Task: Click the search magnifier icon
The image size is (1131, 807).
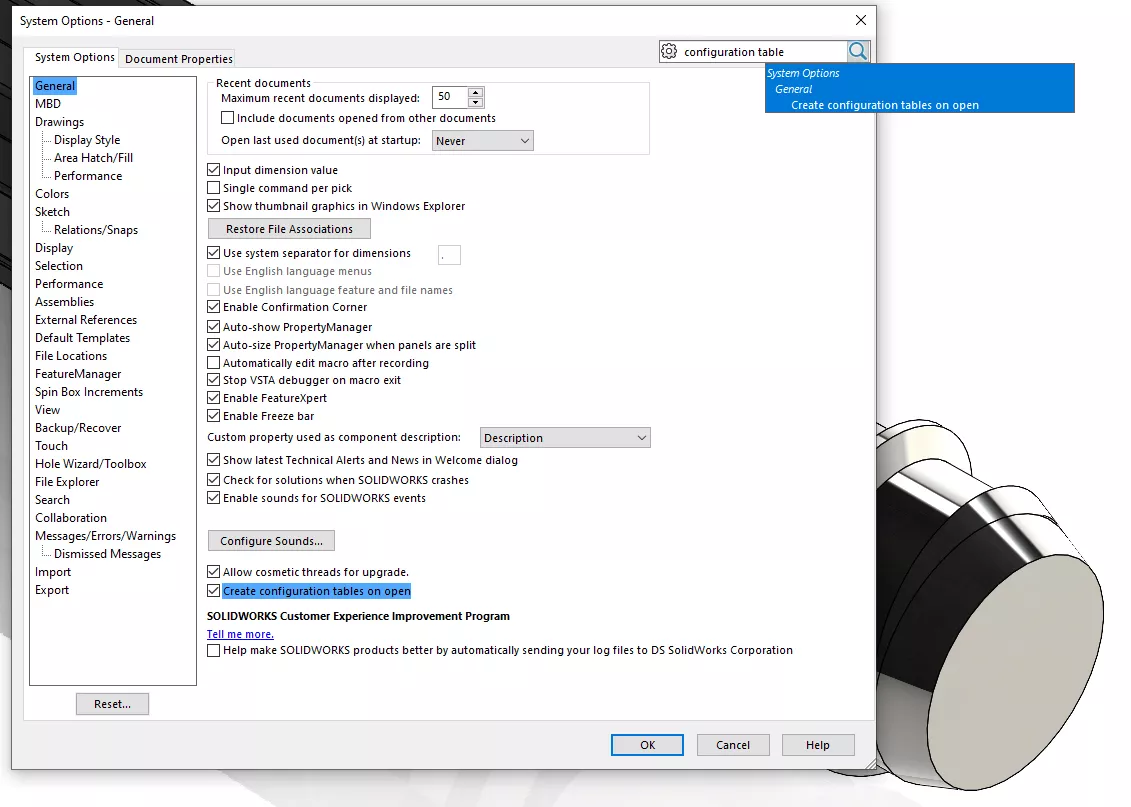Action: [858, 52]
